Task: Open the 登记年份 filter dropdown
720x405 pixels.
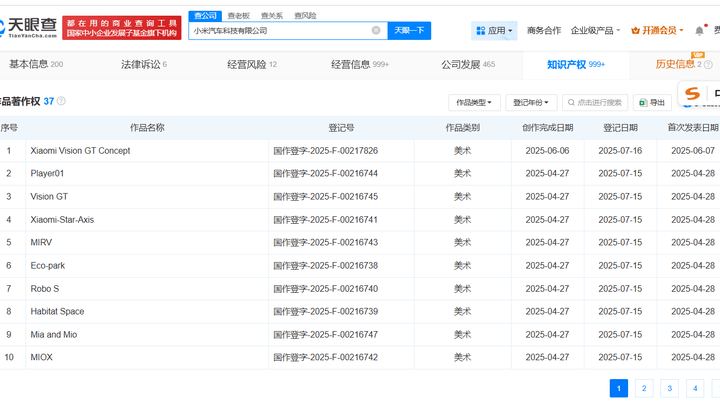Action: tap(531, 102)
